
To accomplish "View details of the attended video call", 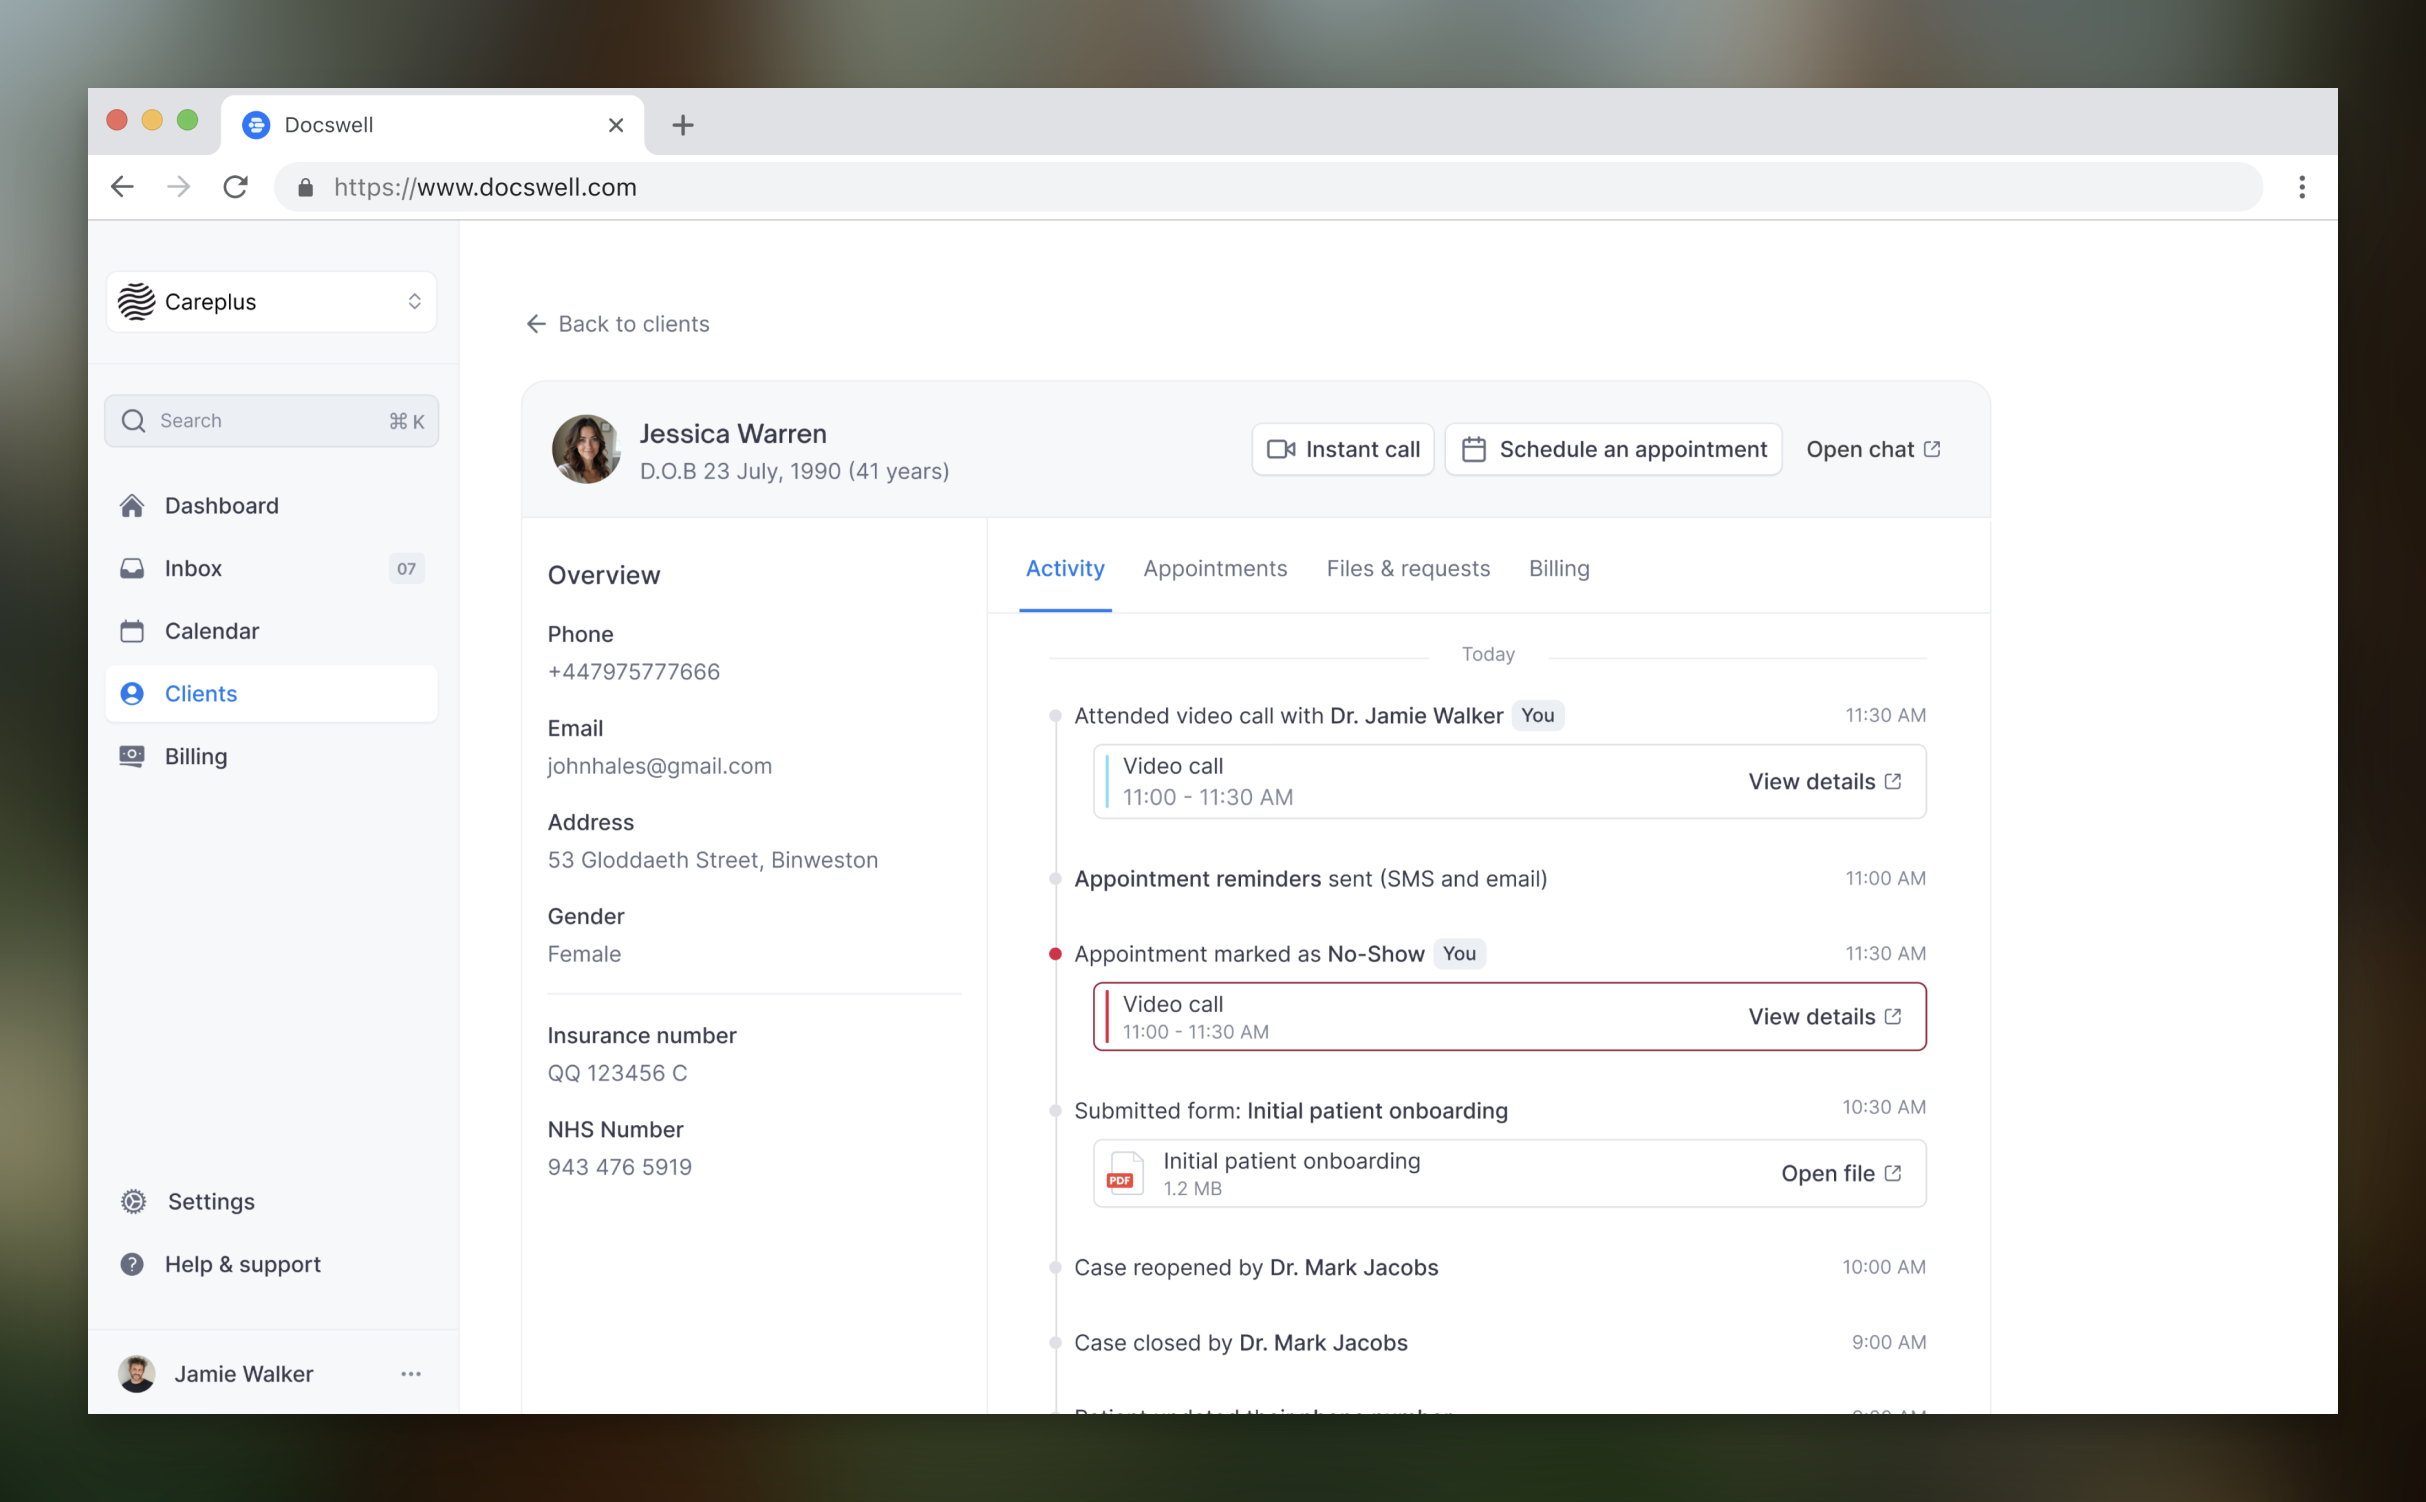I will pos(1825,782).
